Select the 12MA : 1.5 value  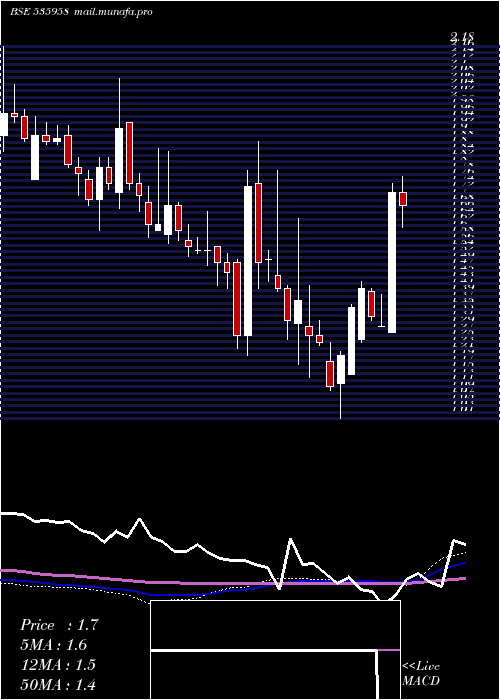58,665
